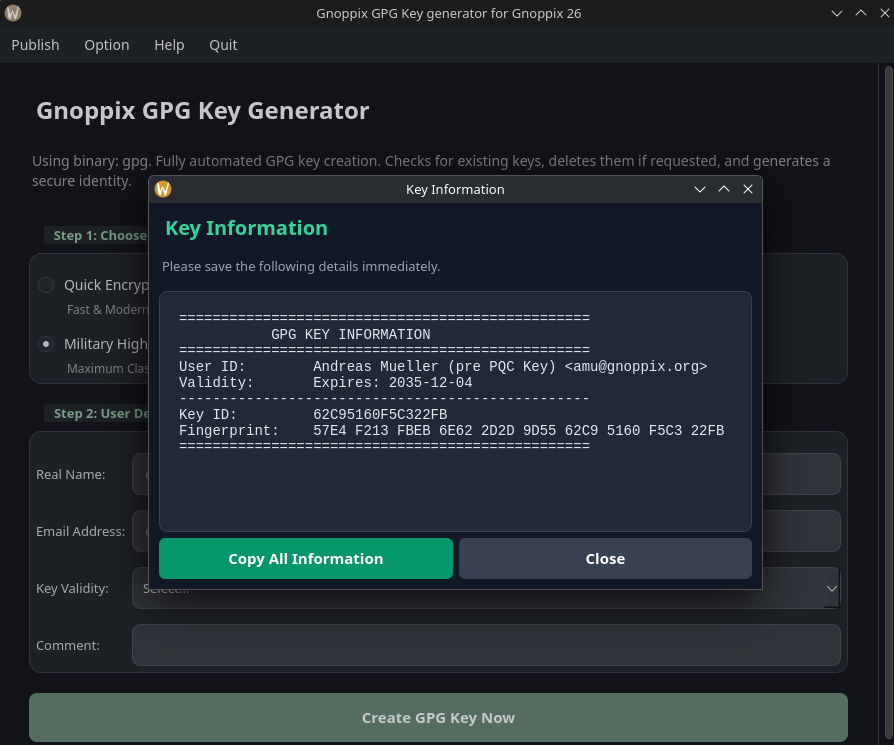The width and height of the screenshot is (894, 745).
Task: Open the Option menu
Action: click(x=107, y=45)
